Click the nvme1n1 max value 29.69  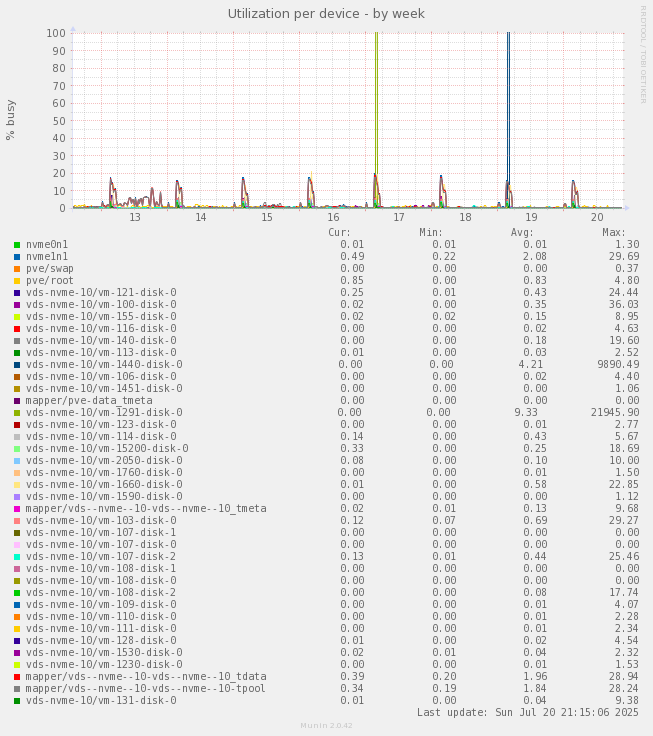point(624,257)
